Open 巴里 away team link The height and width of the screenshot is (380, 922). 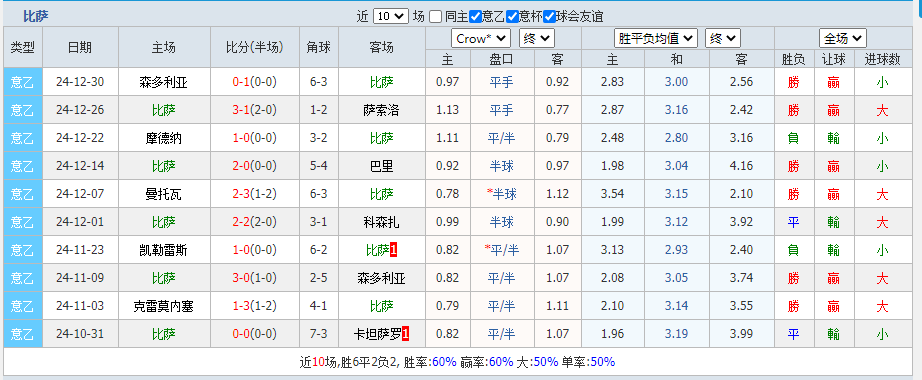click(382, 166)
